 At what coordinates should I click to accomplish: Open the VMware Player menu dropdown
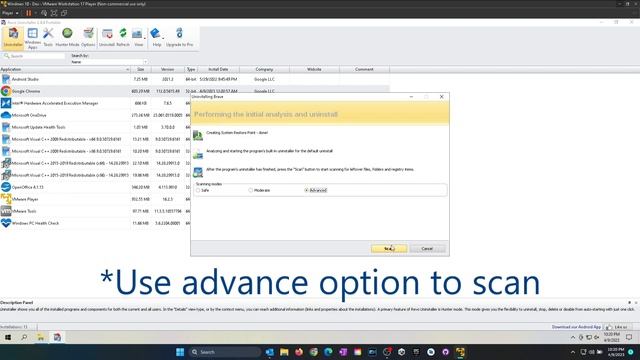tap(10, 13)
